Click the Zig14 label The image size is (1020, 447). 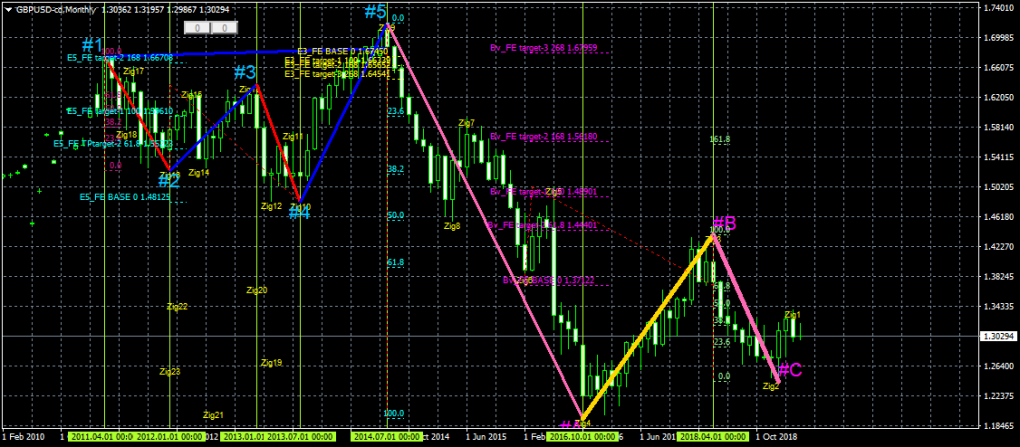pos(198,172)
